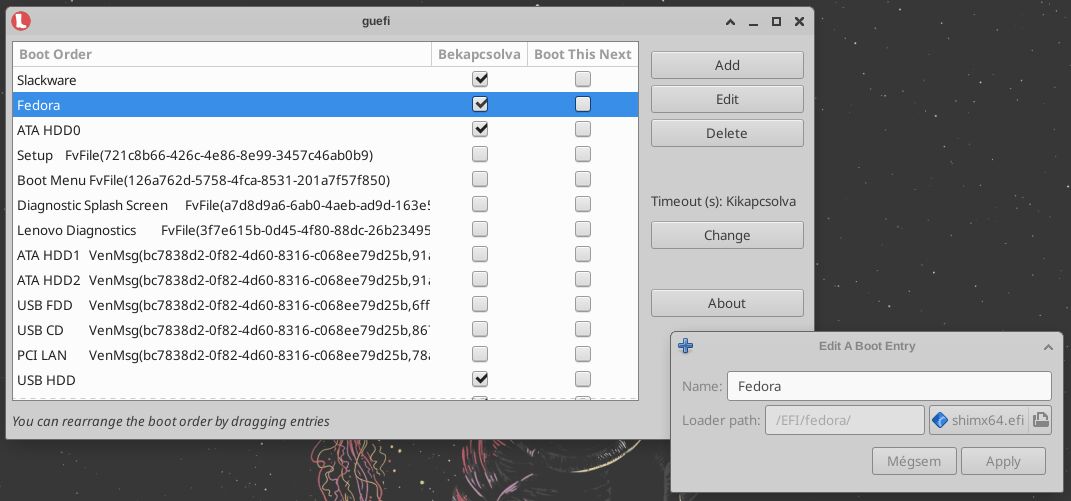This screenshot has width=1071, height=501.
Task: Tick Boot This Next for Slackware
Action: coord(583,79)
